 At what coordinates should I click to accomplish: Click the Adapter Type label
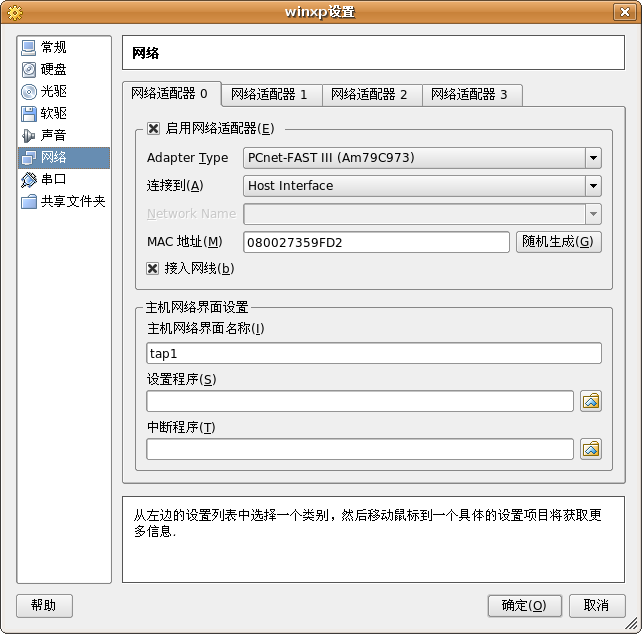click(x=188, y=158)
